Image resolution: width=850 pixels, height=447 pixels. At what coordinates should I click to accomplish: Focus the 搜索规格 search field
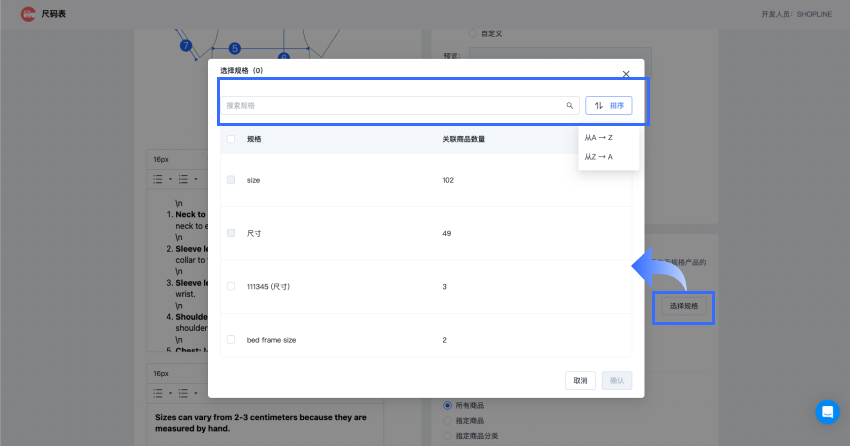pos(400,106)
